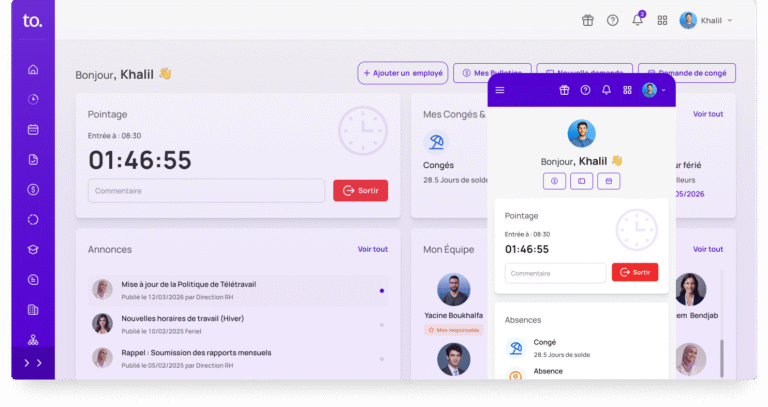Click Demande de congé button

[687, 73]
